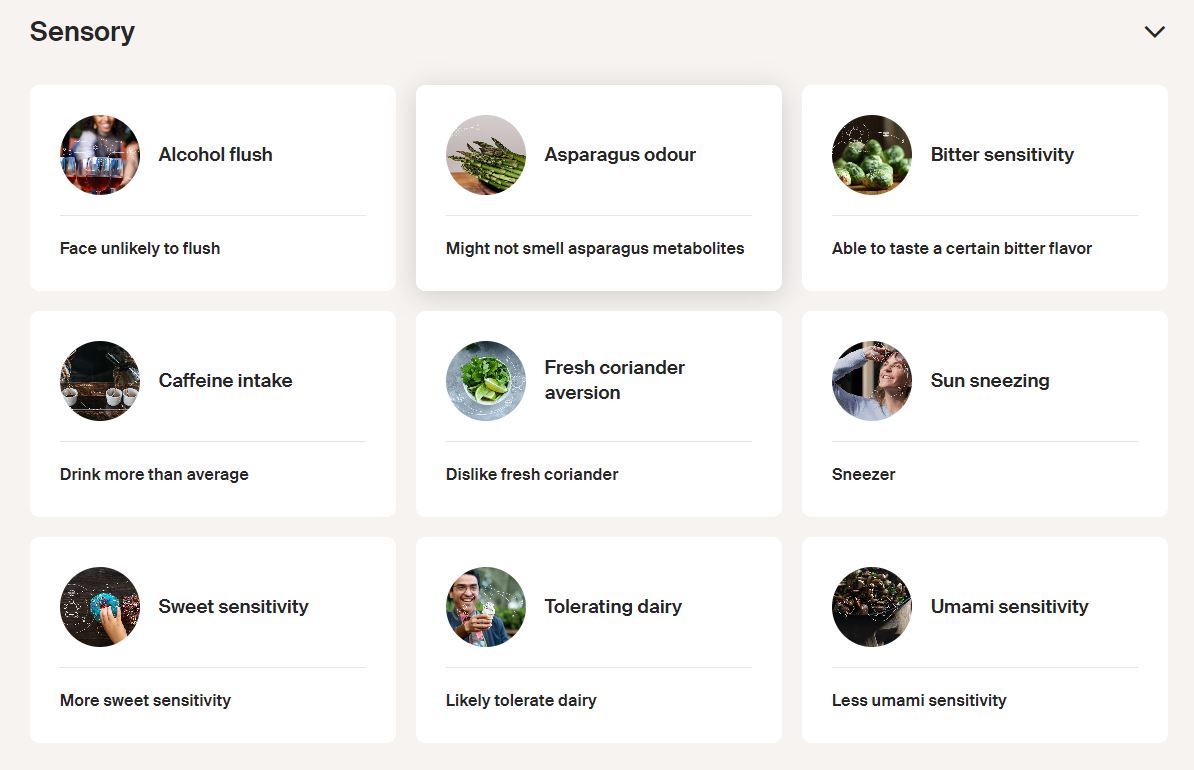The width and height of the screenshot is (1194, 770).
Task: Click the 'Likely tolerate dairy' result text
Action: 521,701
